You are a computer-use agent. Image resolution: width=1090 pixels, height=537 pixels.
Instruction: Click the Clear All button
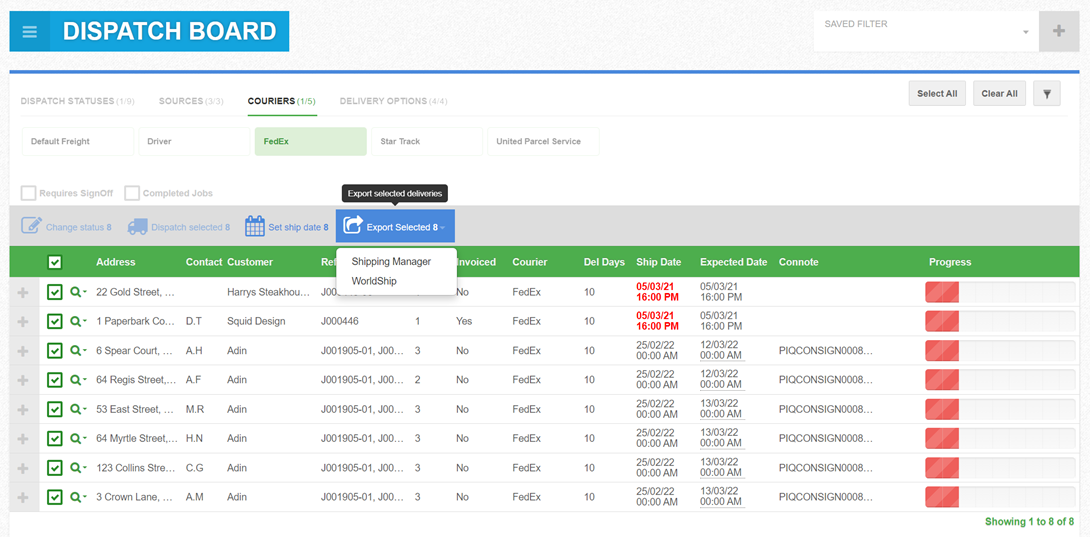[1000, 94]
